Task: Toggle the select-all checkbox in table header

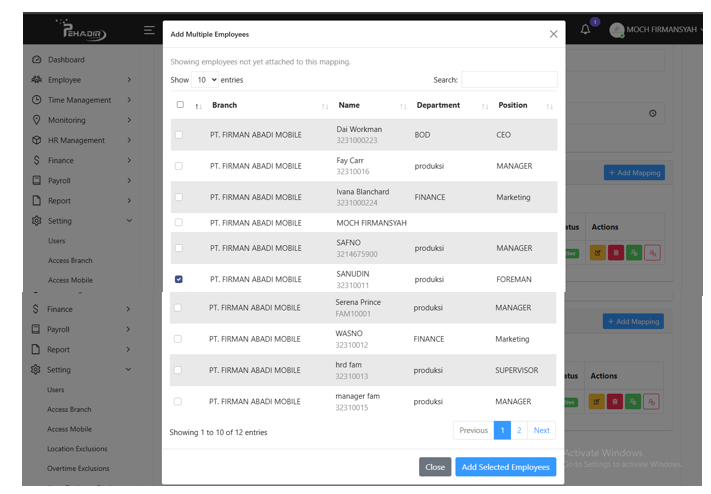Action: 180,105
